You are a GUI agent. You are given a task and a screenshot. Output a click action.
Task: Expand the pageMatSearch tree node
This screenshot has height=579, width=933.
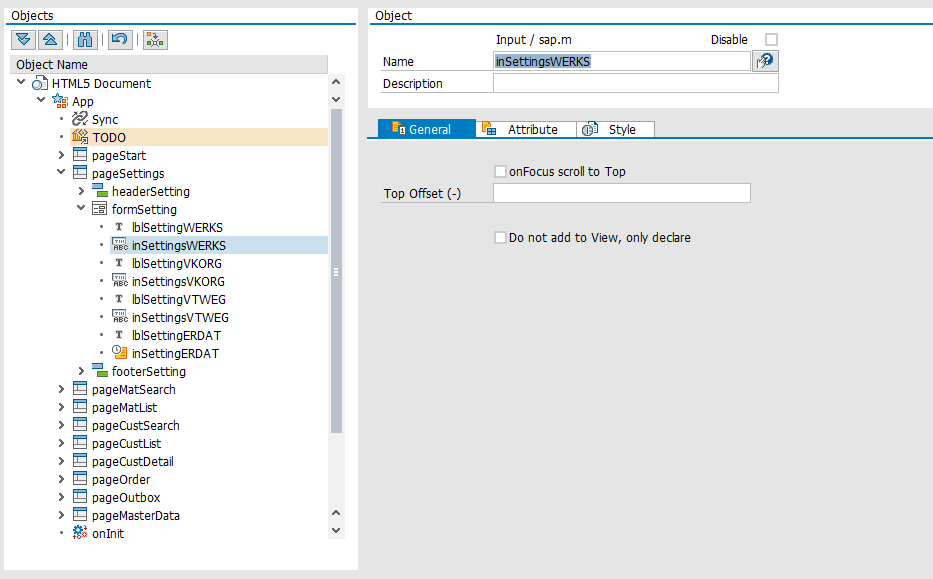[62, 389]
